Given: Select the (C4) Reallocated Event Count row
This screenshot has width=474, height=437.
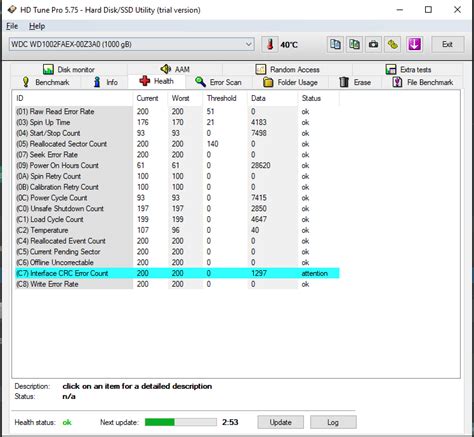Looking at the screenshot, I should [177, 241].
